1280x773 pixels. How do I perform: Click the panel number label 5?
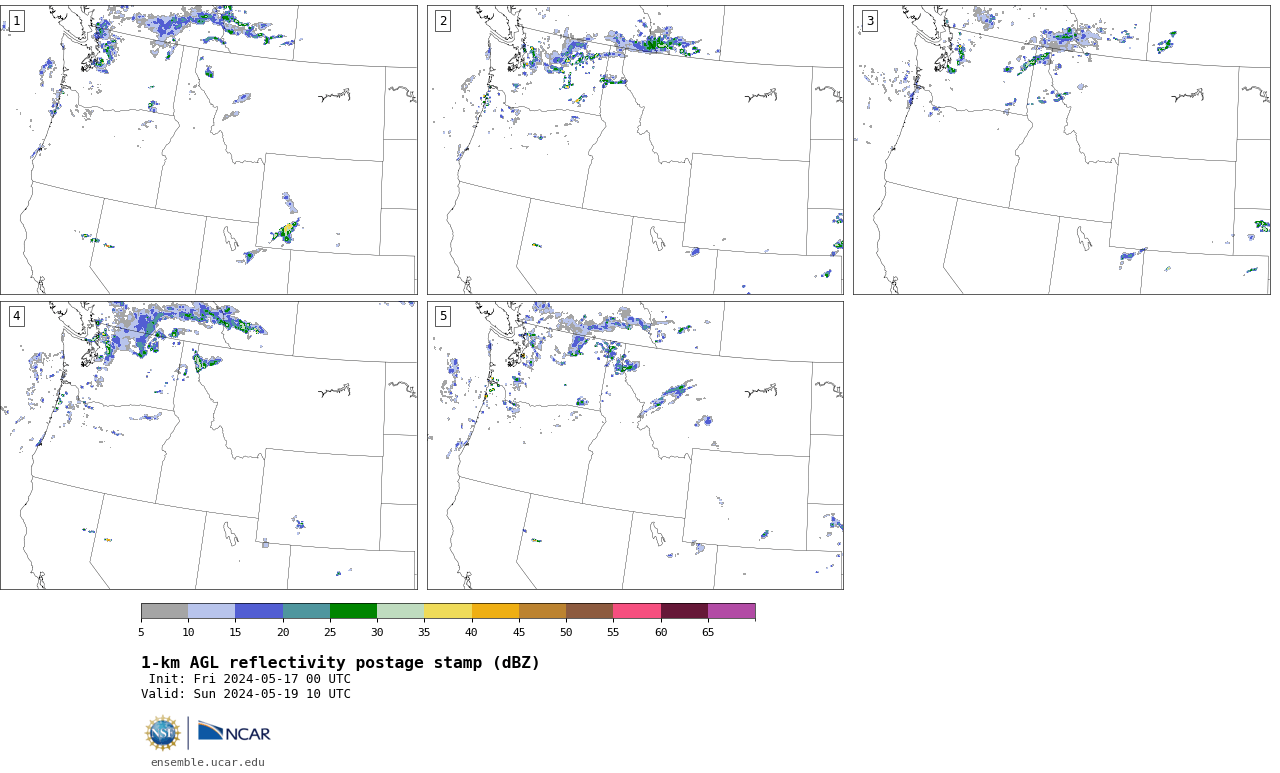tap(443, 316)
